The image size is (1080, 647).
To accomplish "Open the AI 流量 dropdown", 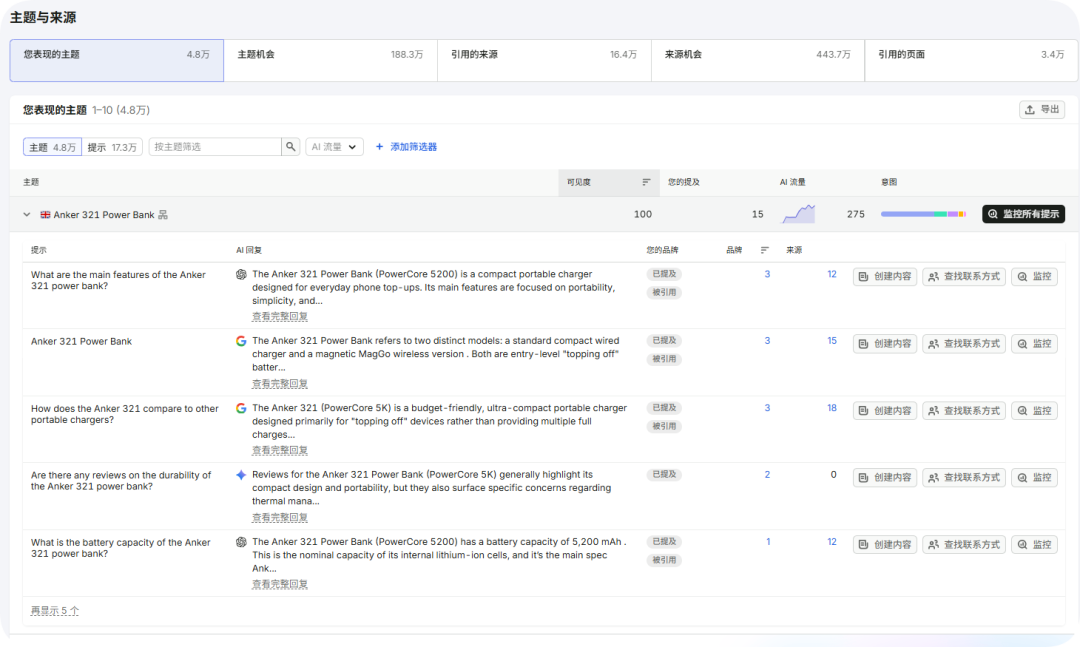I will click(x=334, y=147).
